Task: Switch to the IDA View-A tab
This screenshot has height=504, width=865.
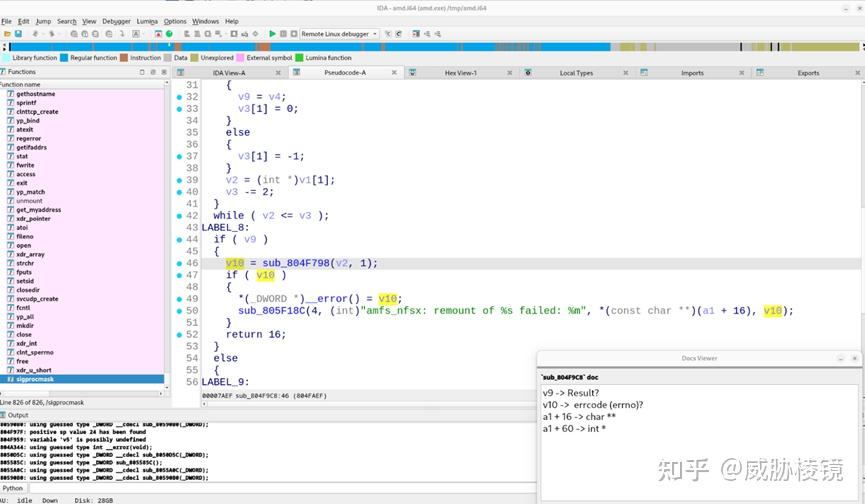Action: (229, 73)
